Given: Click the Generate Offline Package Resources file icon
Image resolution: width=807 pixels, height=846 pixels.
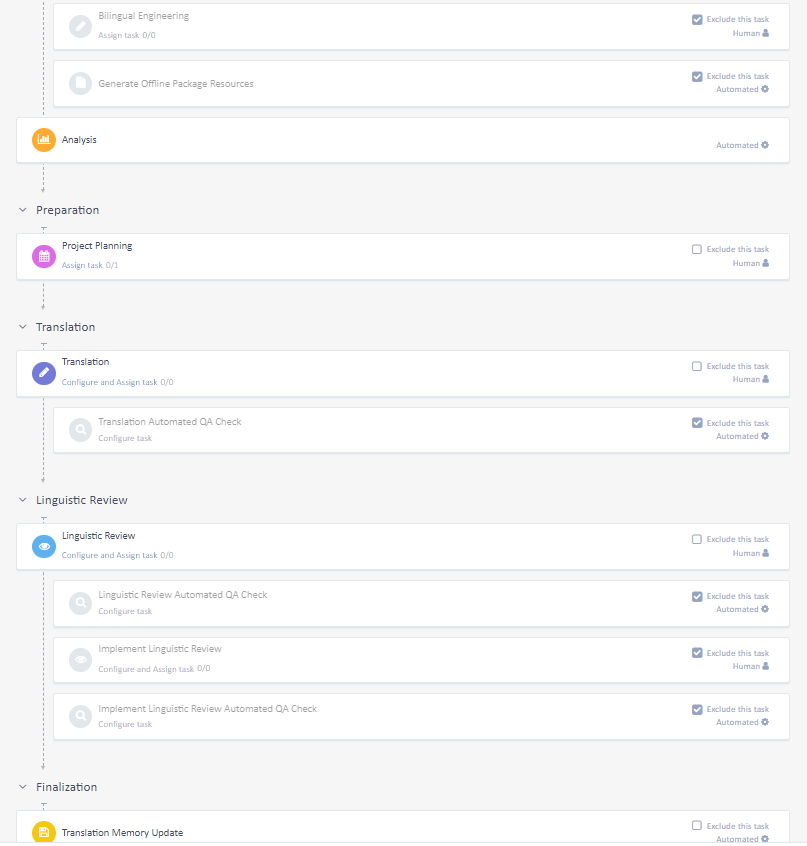Looking at the screenshot, I should [x=80, y=84].
